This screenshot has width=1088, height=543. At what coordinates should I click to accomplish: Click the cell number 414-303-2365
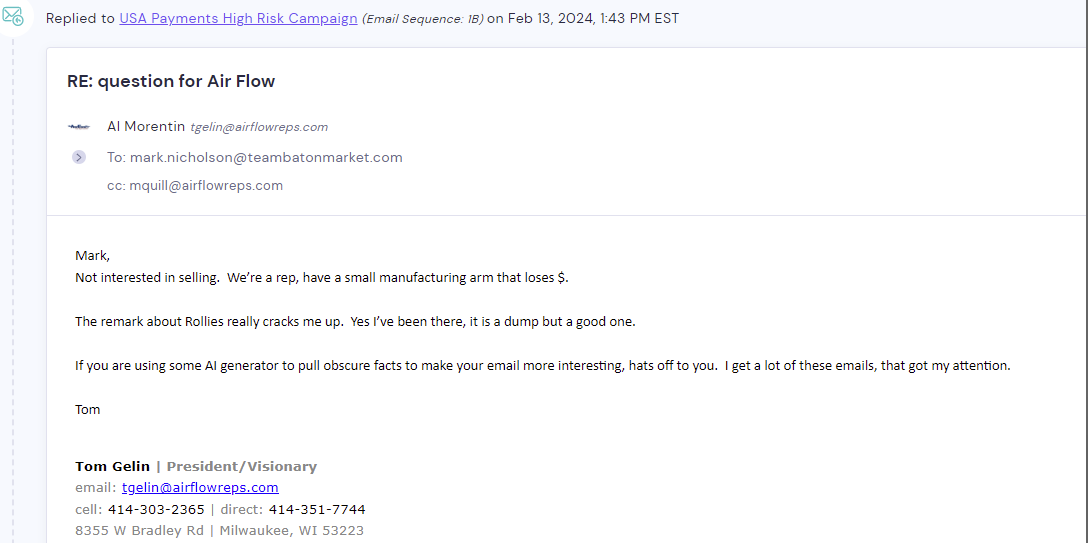156,509
